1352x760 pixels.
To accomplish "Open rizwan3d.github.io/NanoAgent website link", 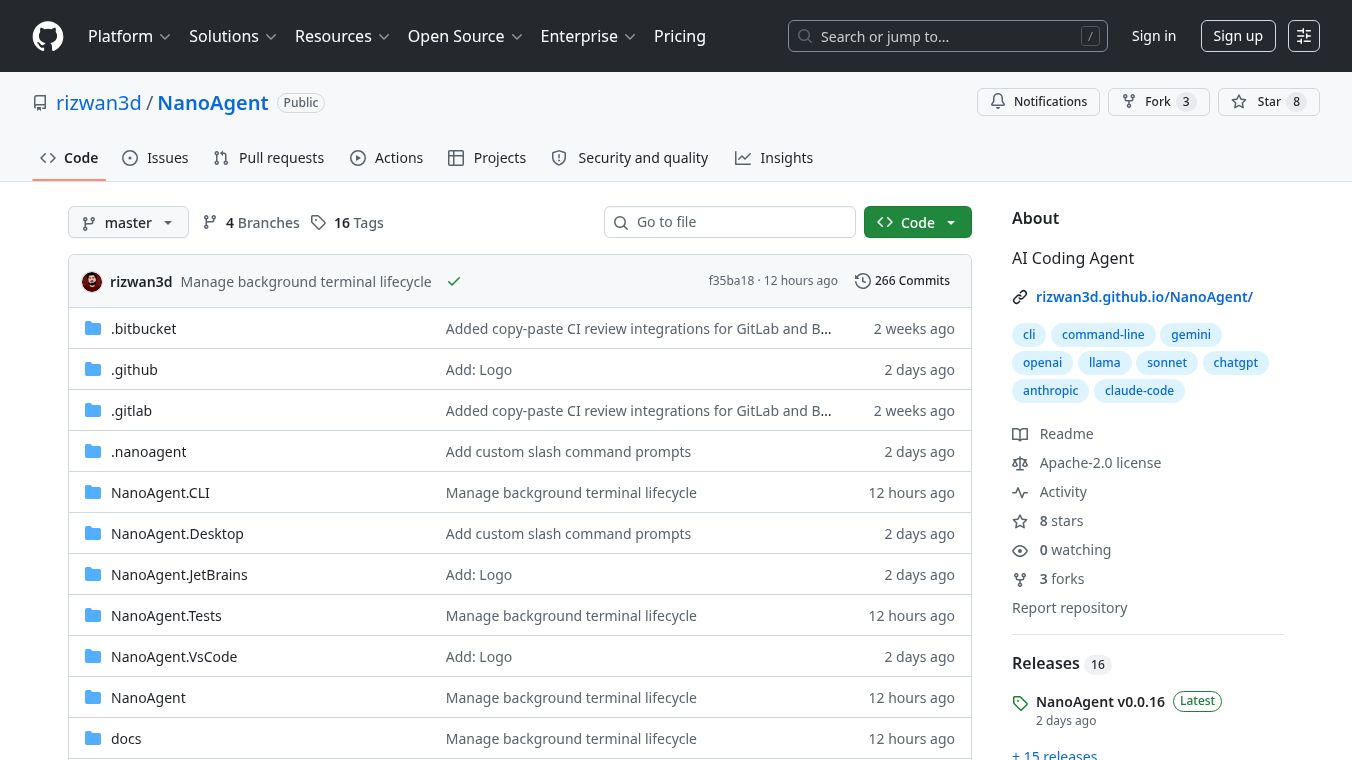I will [x=1144, y=297].
